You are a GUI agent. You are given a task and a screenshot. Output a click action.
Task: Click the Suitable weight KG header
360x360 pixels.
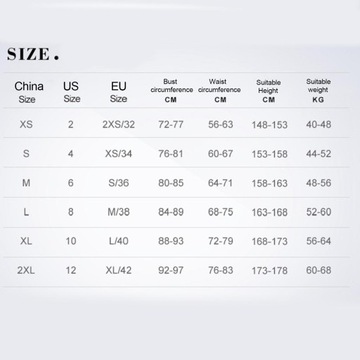pyautogui.click(x=318, y=90)
